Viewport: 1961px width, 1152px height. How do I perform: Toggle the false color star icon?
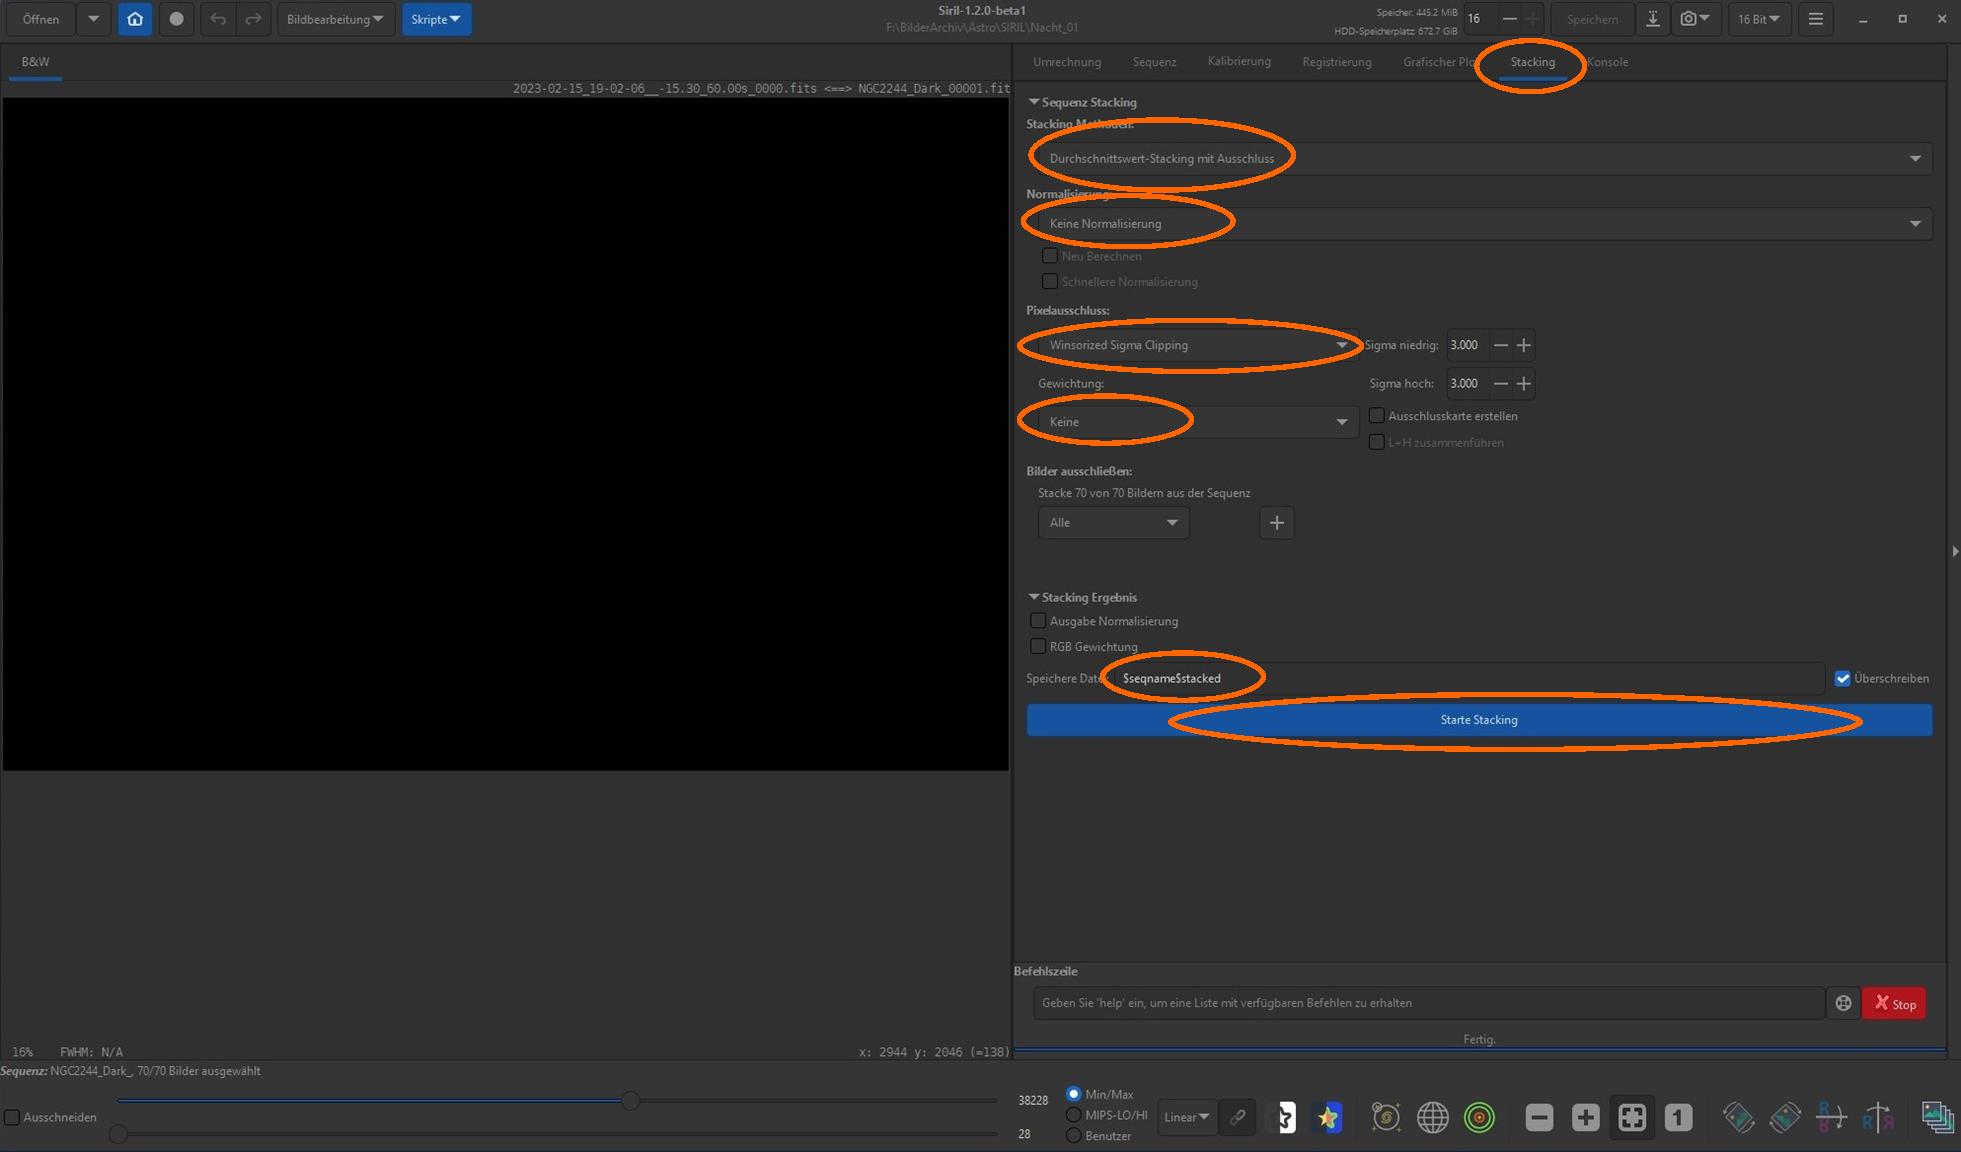[x=1328, y=1117]
